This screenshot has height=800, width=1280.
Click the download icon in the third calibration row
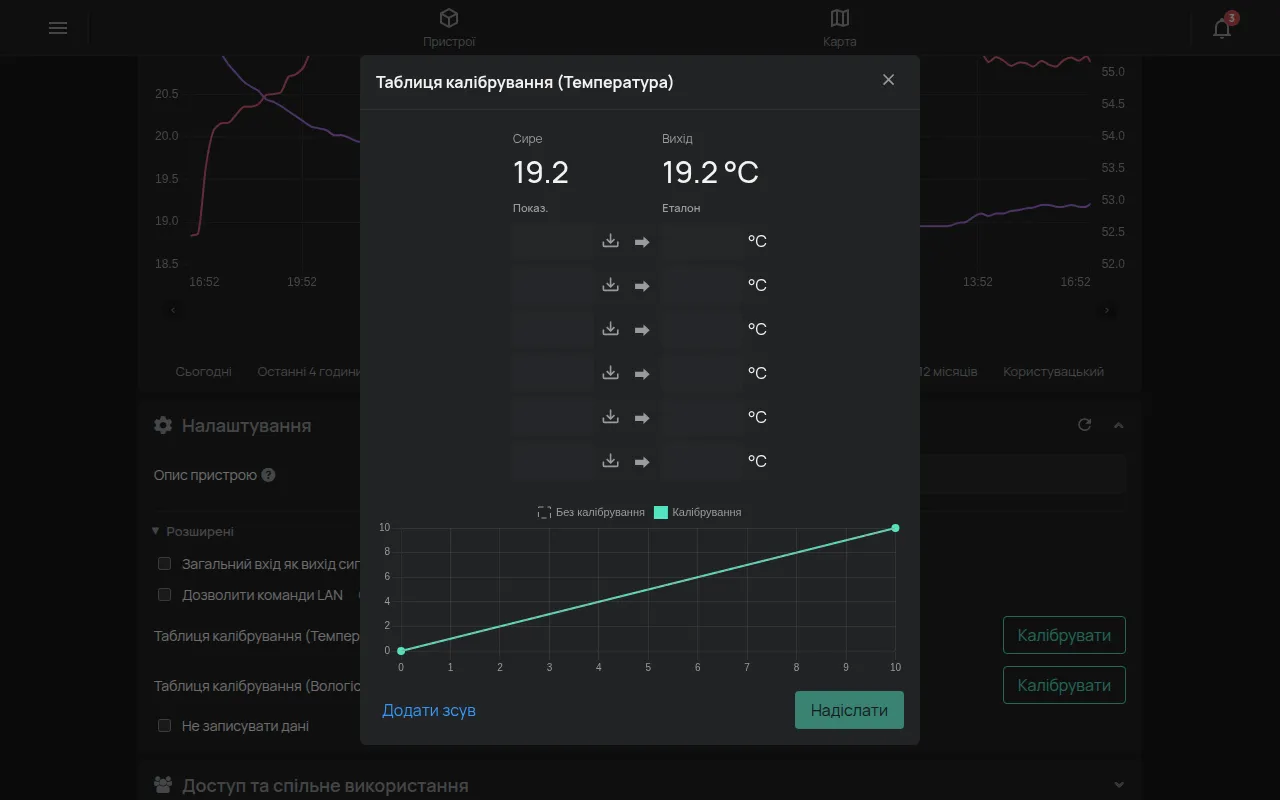pyautogui.click(x=611, y=329)
